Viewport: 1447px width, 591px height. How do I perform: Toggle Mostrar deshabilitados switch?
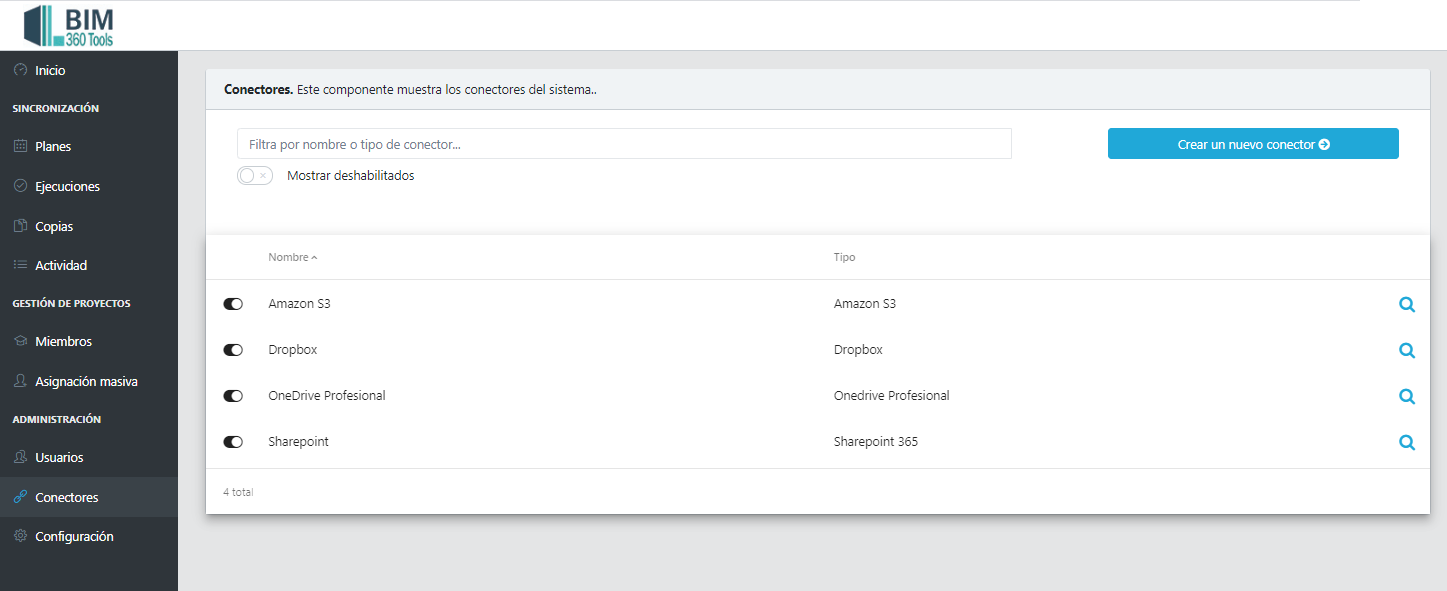pyautogui.click(x=255, y=175)
